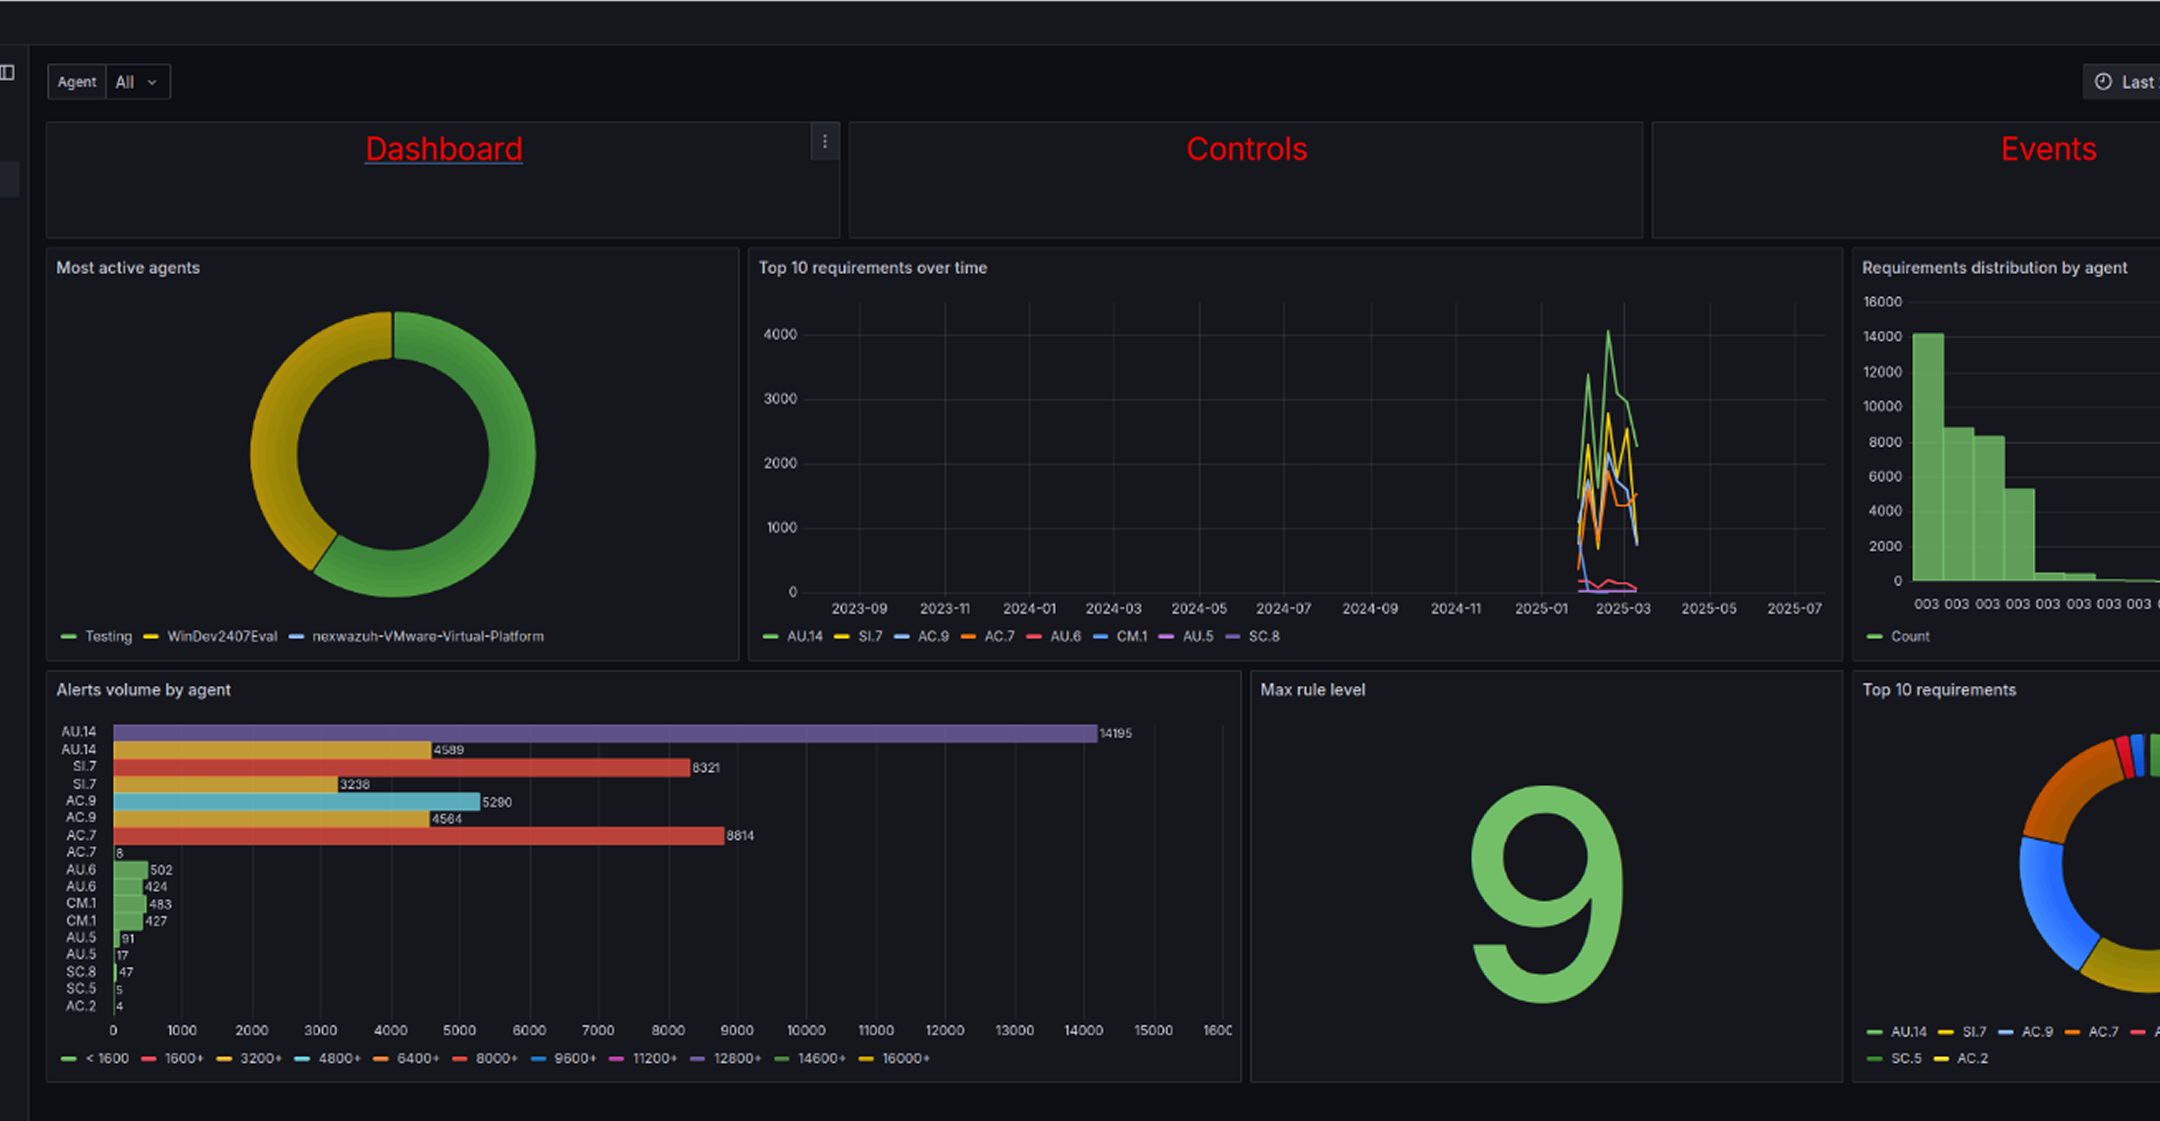Open the Max rule level panel title
The image size is (2160, 1121).
point(1312,690)
